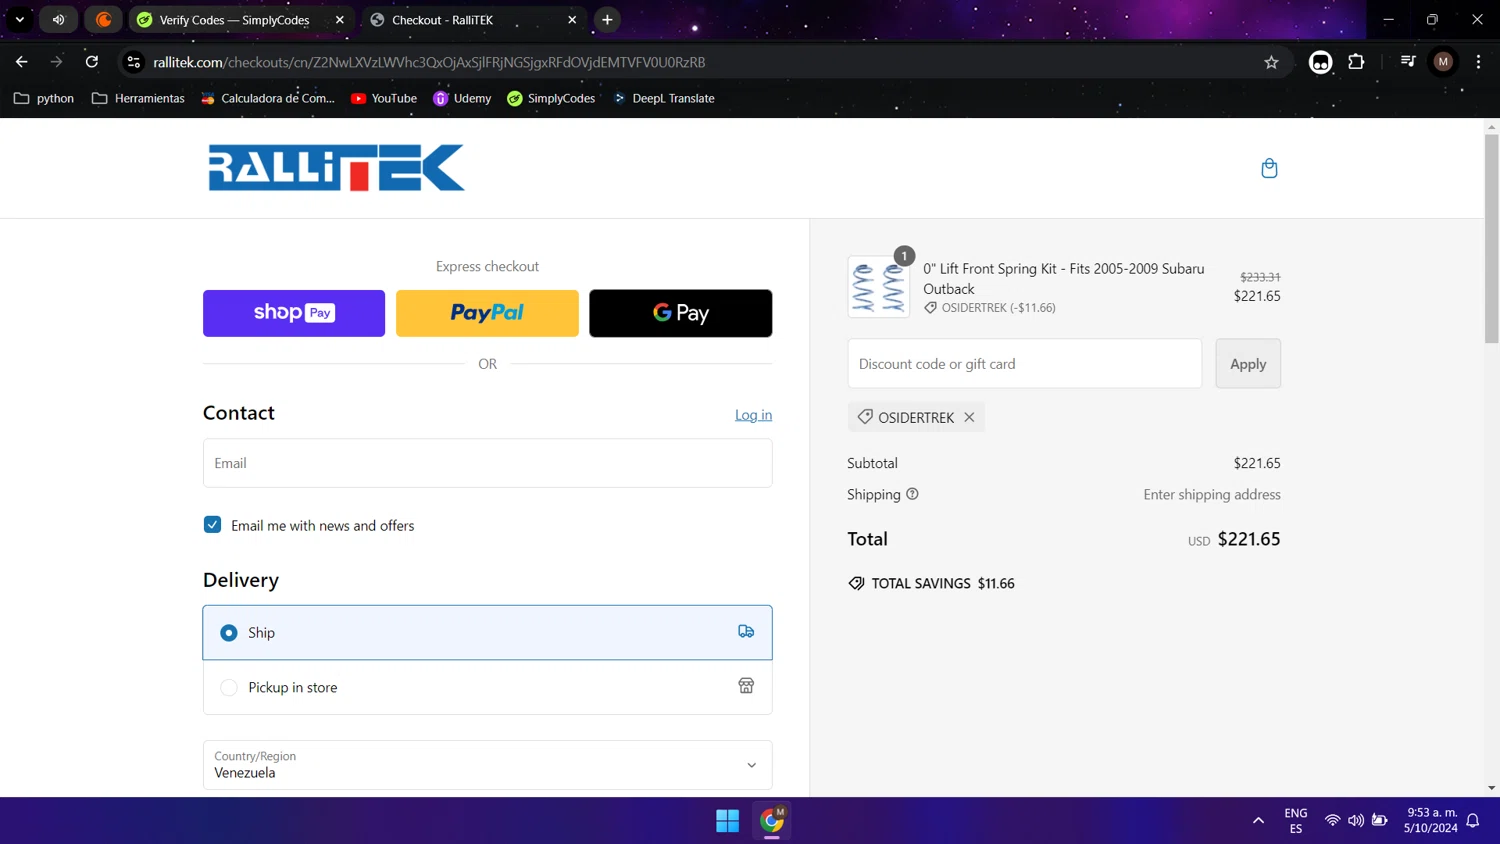This screenshot has height=844, width=1500.
Task: Click the Chrome taskbar icon
Action: click(772, 821)
